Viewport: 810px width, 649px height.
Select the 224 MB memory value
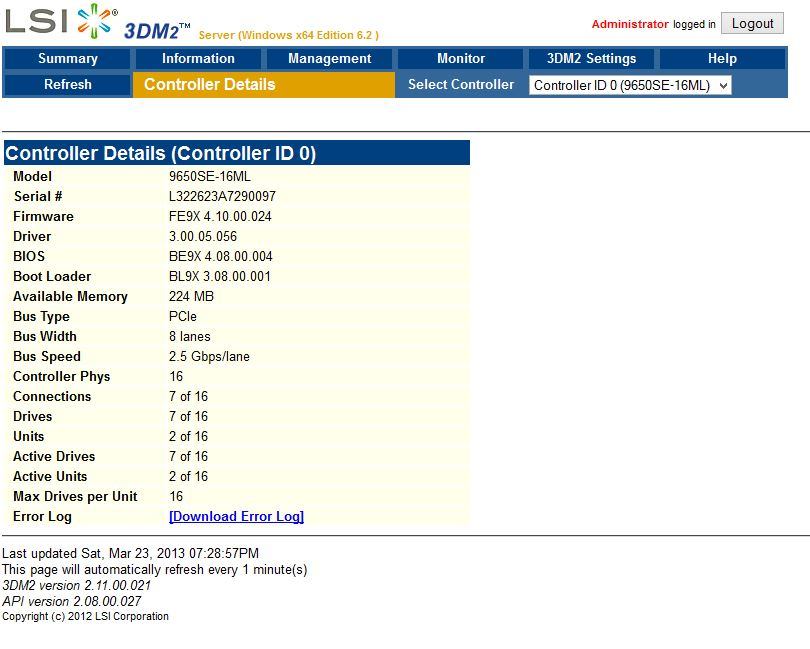click(191, 296)
